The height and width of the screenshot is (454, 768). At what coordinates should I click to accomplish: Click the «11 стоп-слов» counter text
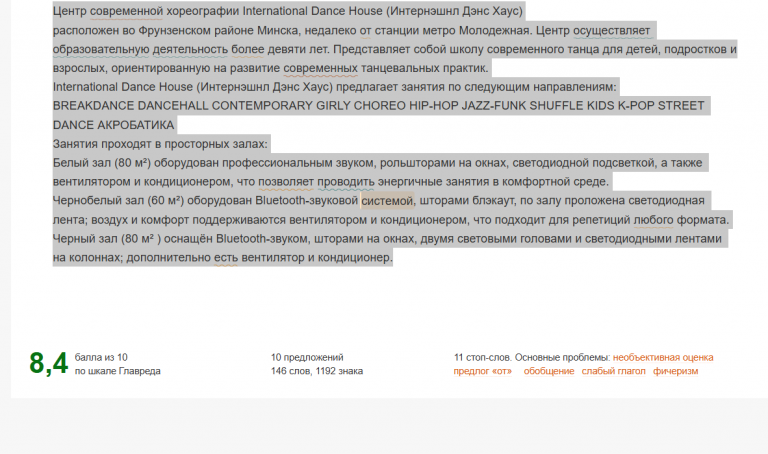click(482, 358)
